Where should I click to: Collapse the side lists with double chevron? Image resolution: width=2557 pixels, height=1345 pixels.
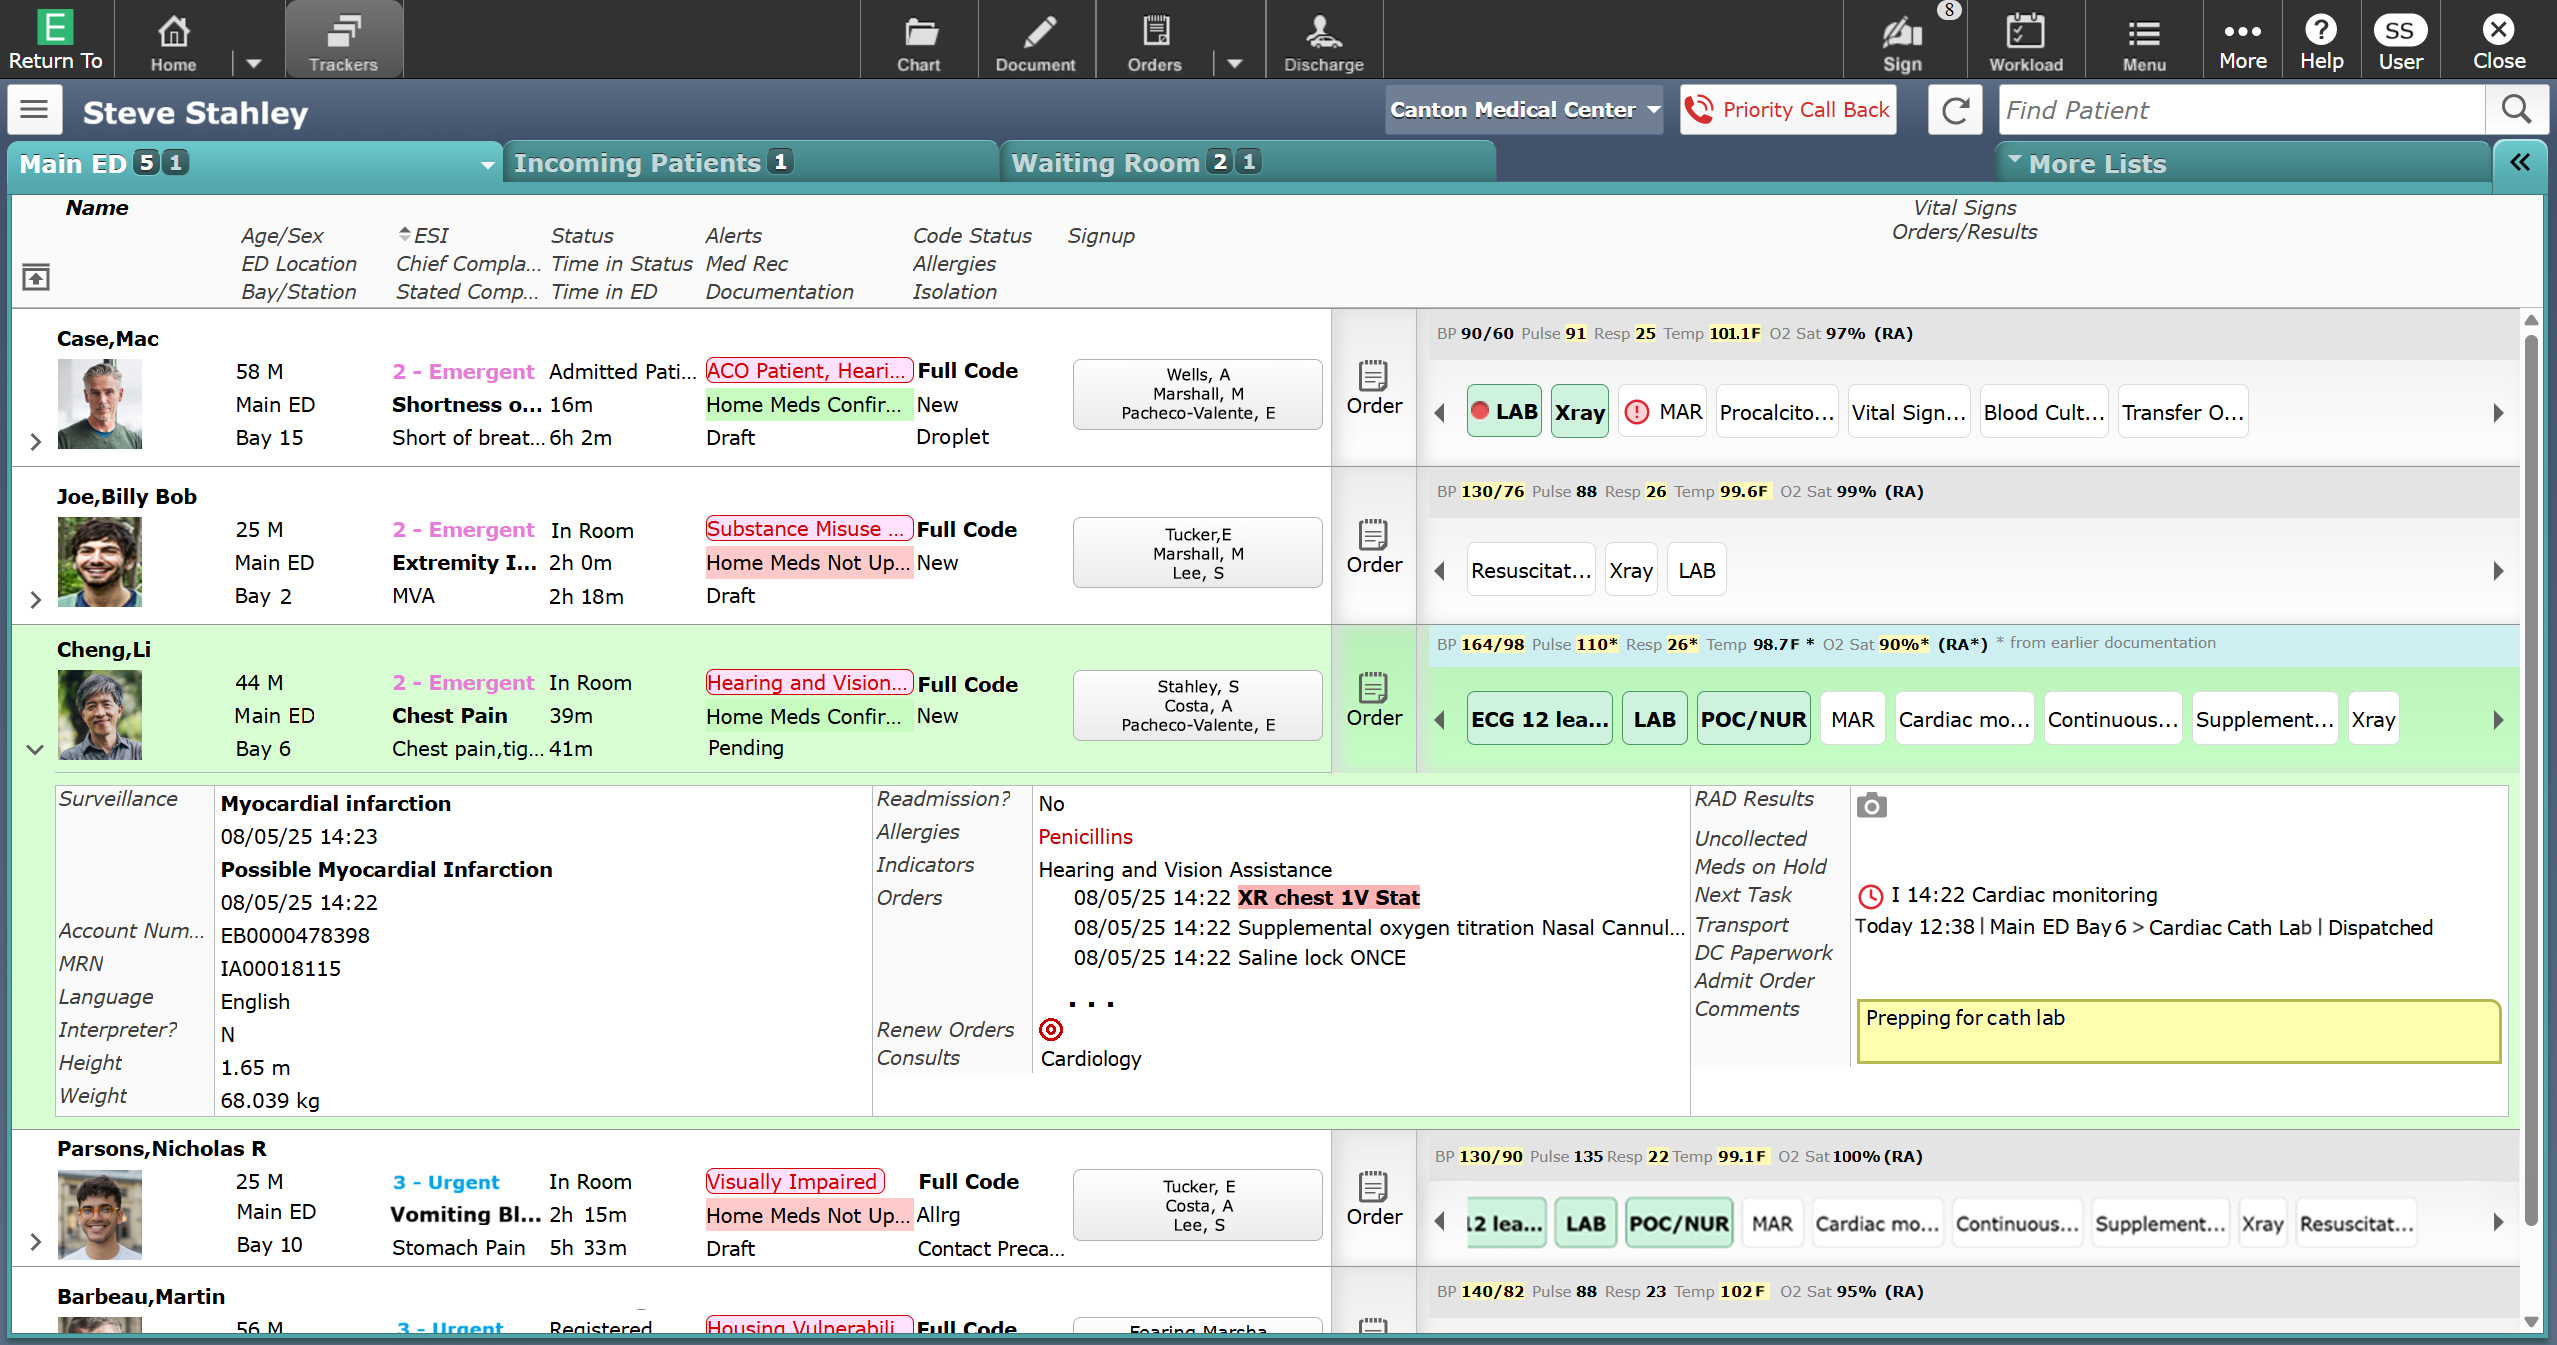tap(2519, 162)
